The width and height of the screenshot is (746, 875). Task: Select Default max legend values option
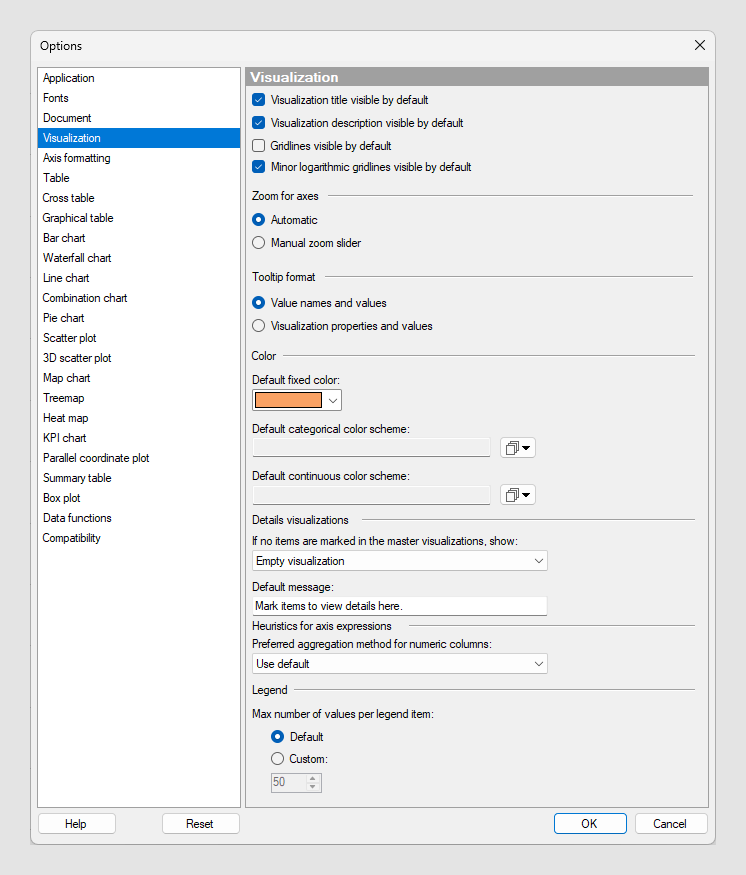click(x=277, y=737)
